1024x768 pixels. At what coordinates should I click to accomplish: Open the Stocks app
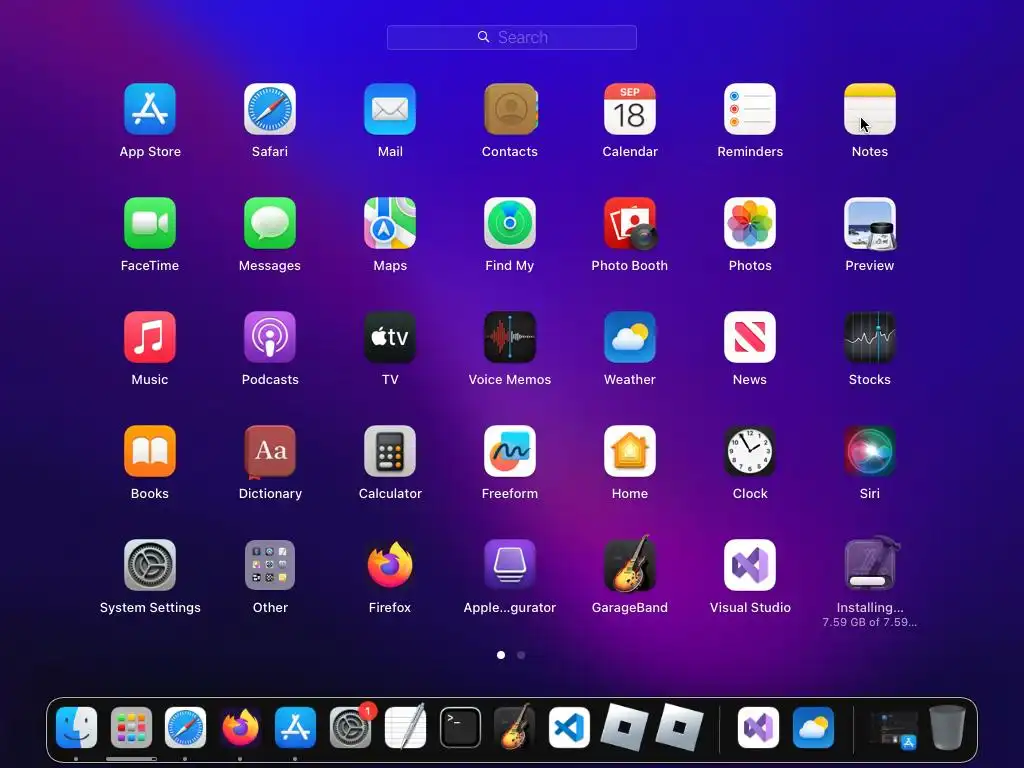coord(870,337)
